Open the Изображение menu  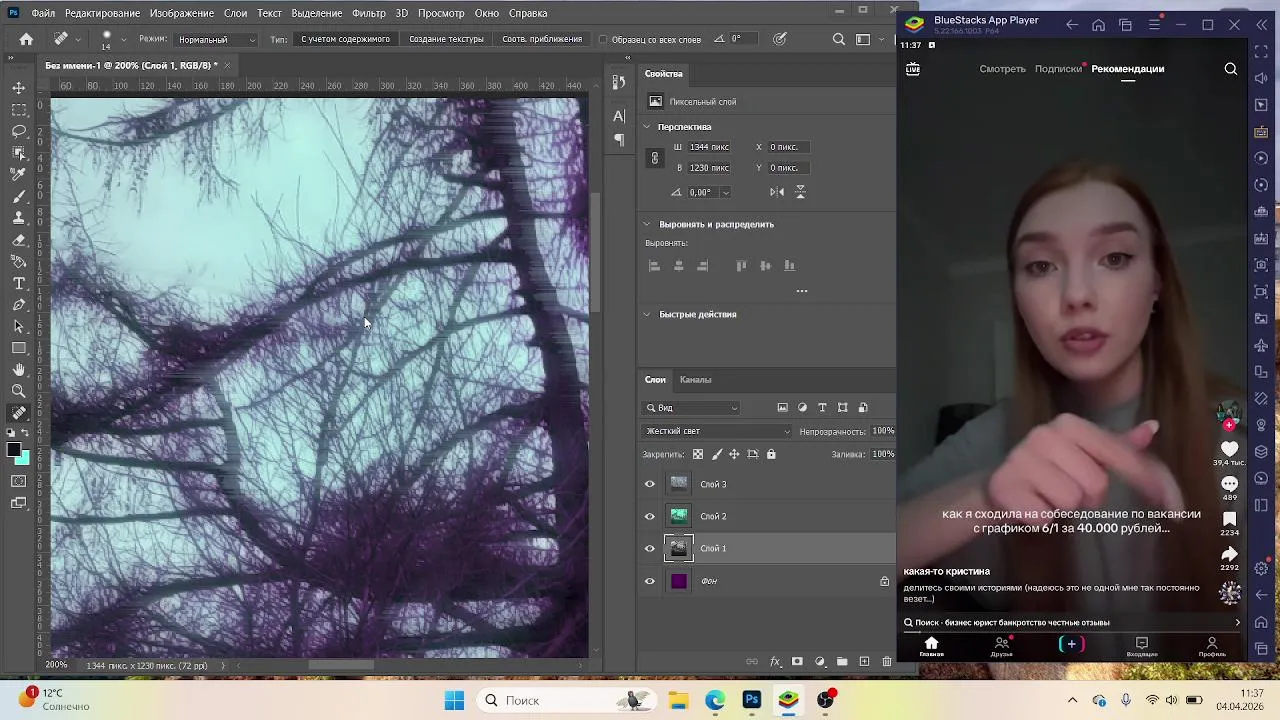(x=182, y=13)
